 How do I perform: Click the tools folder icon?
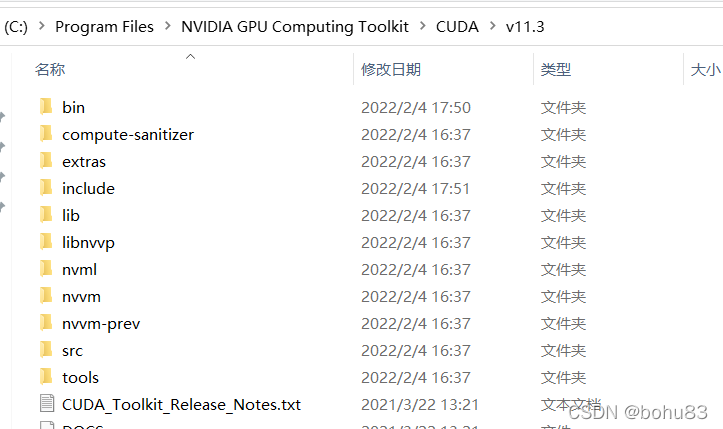point(45,377)
